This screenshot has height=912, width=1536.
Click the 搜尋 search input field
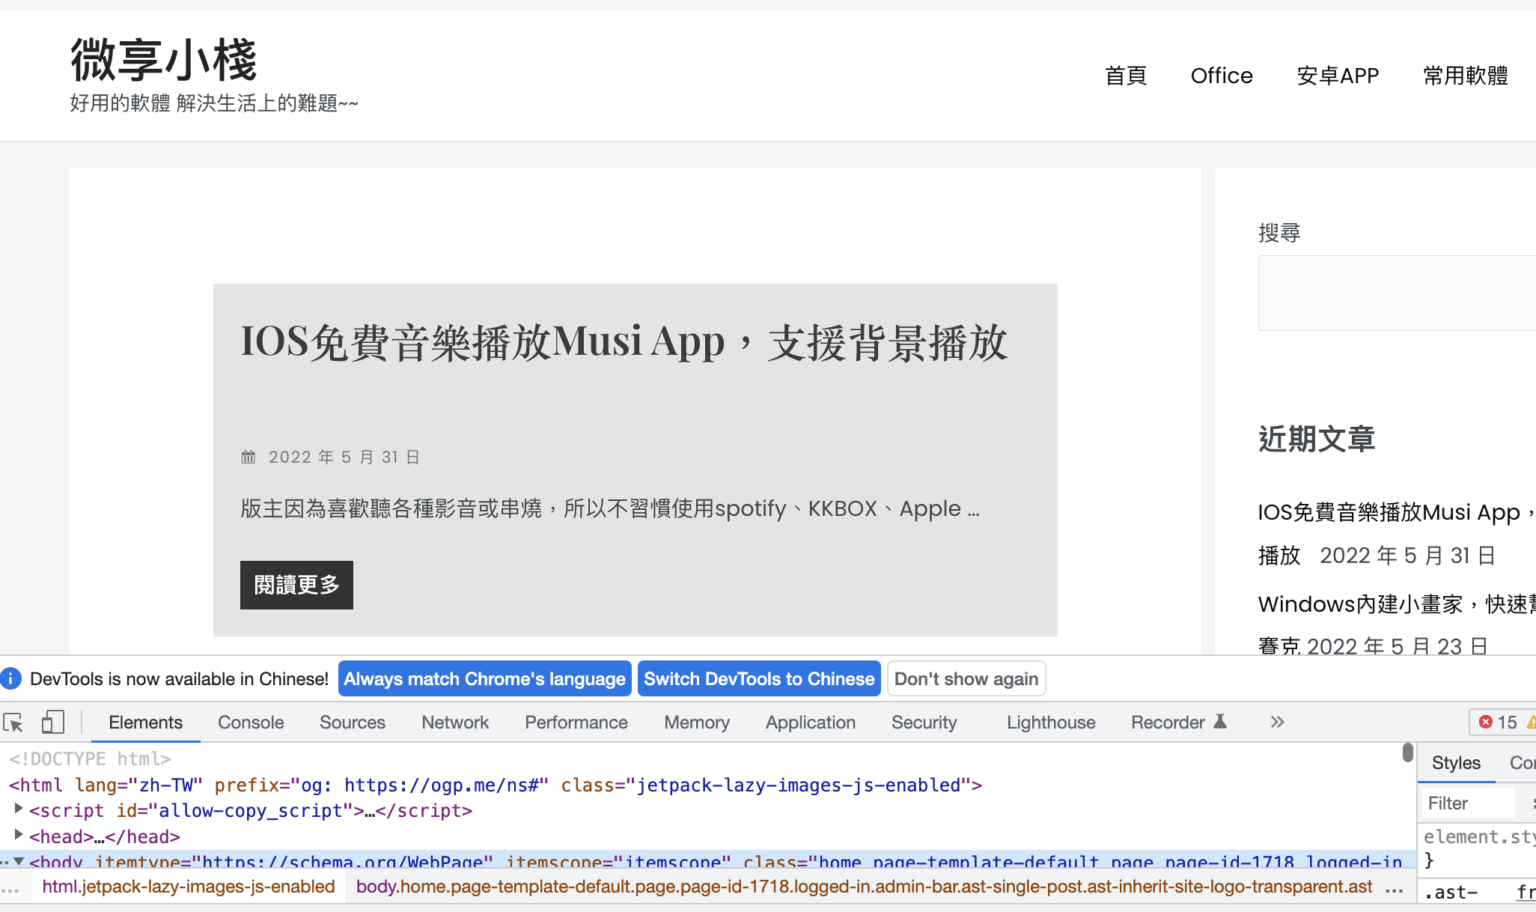click(1397, 293)
